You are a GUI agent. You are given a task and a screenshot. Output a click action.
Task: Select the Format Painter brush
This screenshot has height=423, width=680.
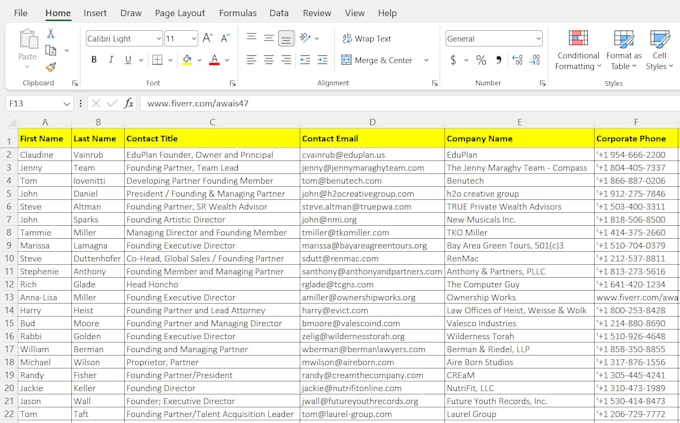51,67
